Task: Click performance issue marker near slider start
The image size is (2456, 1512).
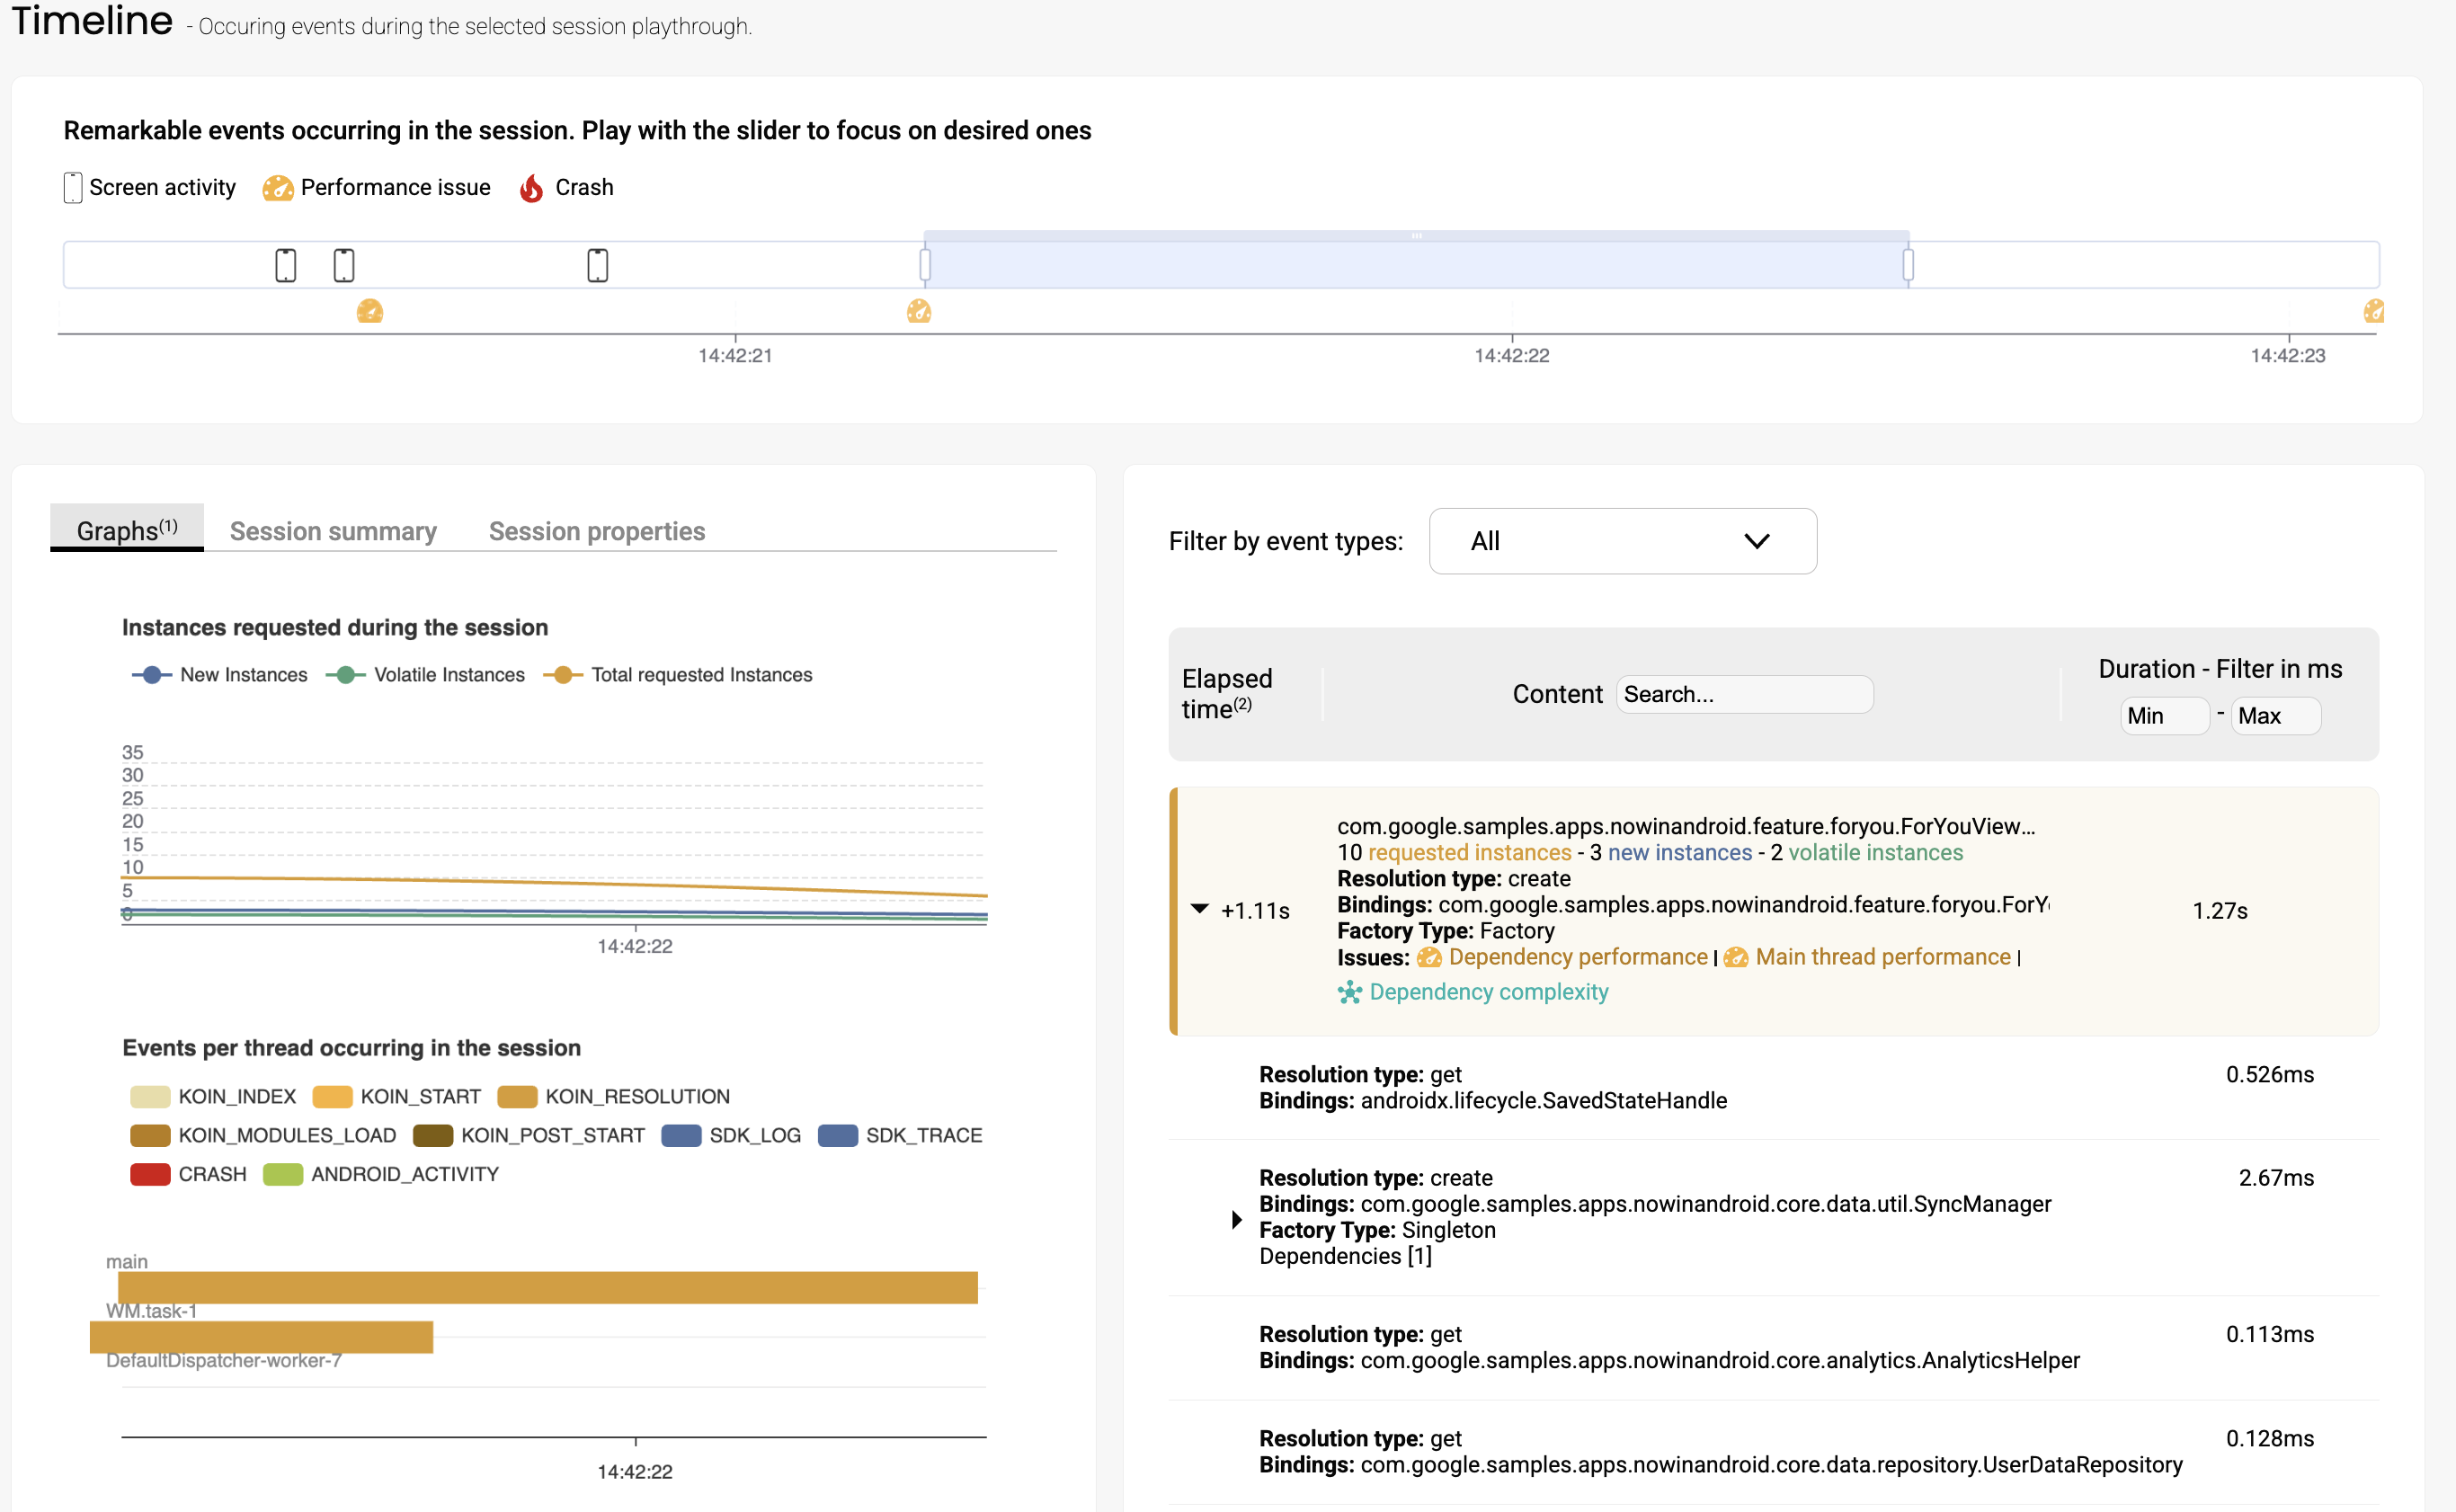Action: 919,312
